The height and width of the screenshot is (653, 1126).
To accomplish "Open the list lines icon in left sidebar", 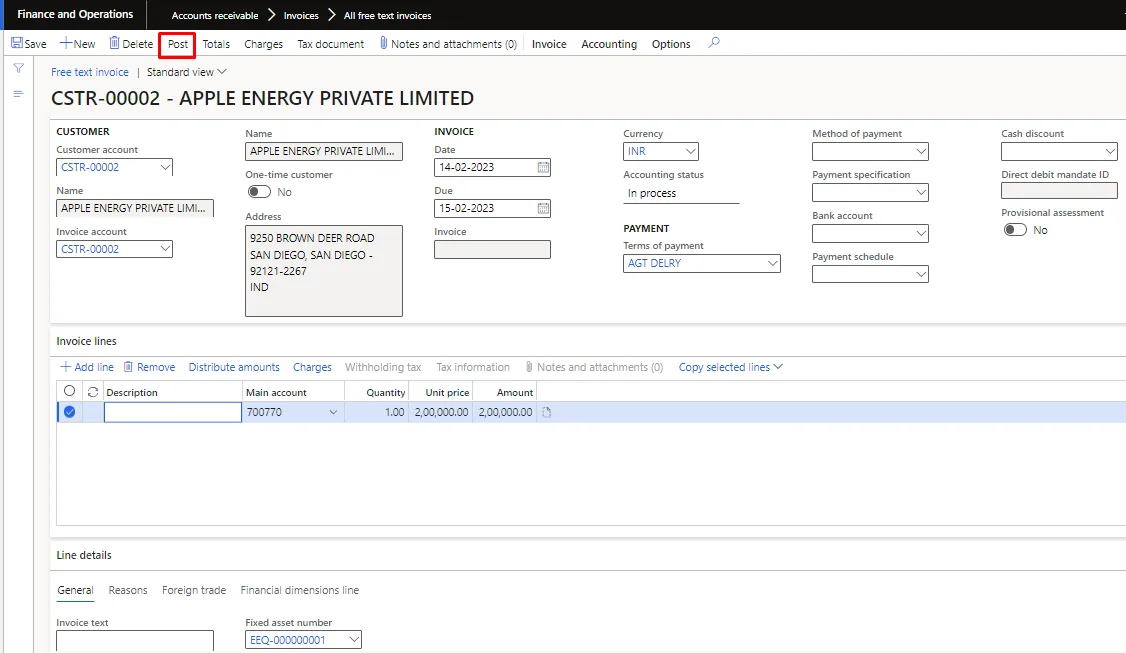I will pos(19,93).
